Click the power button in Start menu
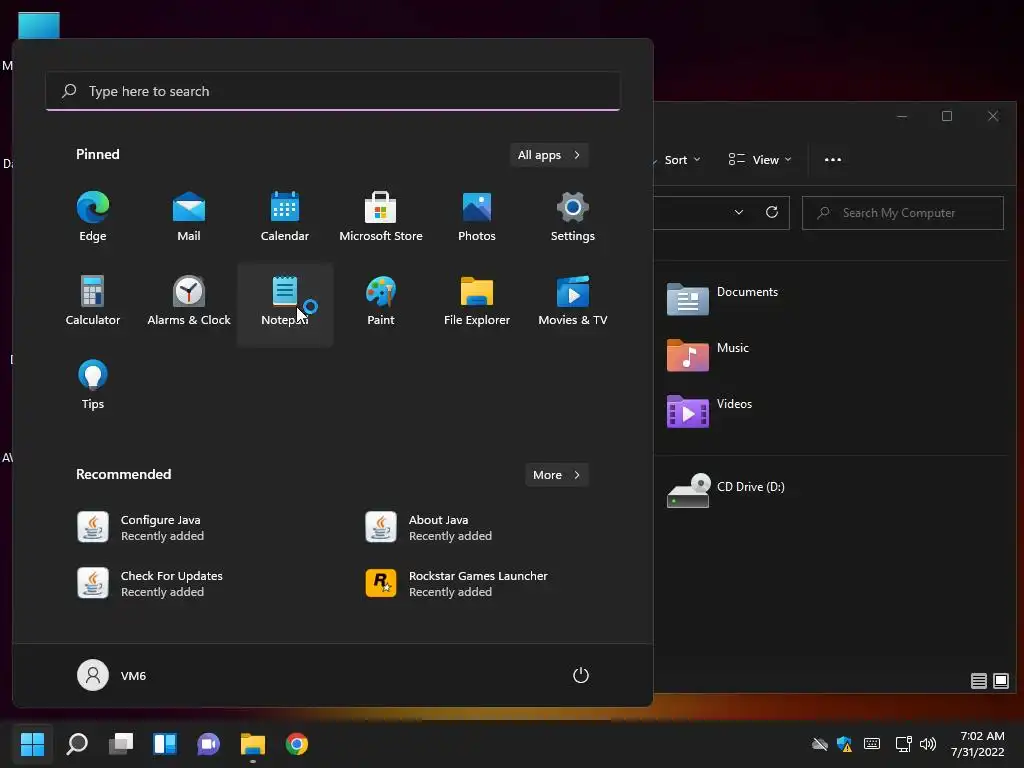This screenshot has height=768, width=1024. click(x=581, y=675)
